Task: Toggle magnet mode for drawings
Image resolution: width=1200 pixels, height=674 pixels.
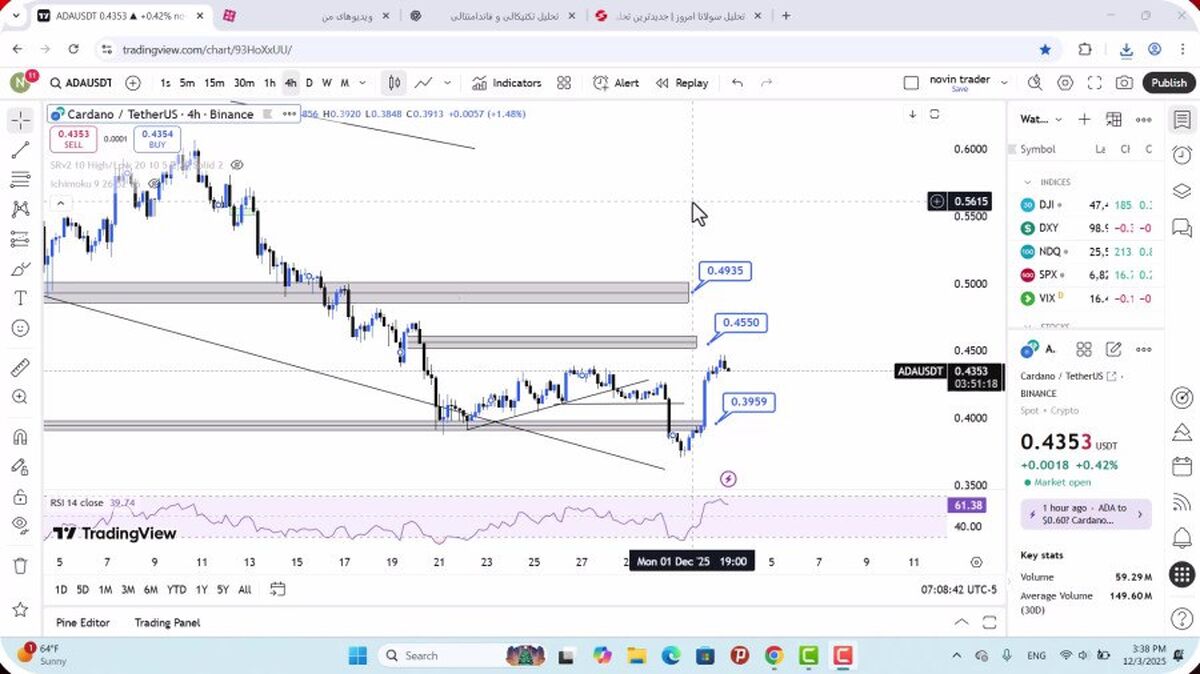Action: [x=20, y=437]
